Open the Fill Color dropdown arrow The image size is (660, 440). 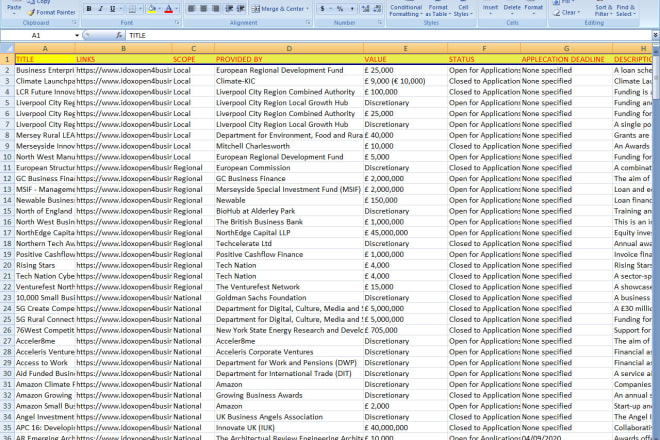coord(160,9)
